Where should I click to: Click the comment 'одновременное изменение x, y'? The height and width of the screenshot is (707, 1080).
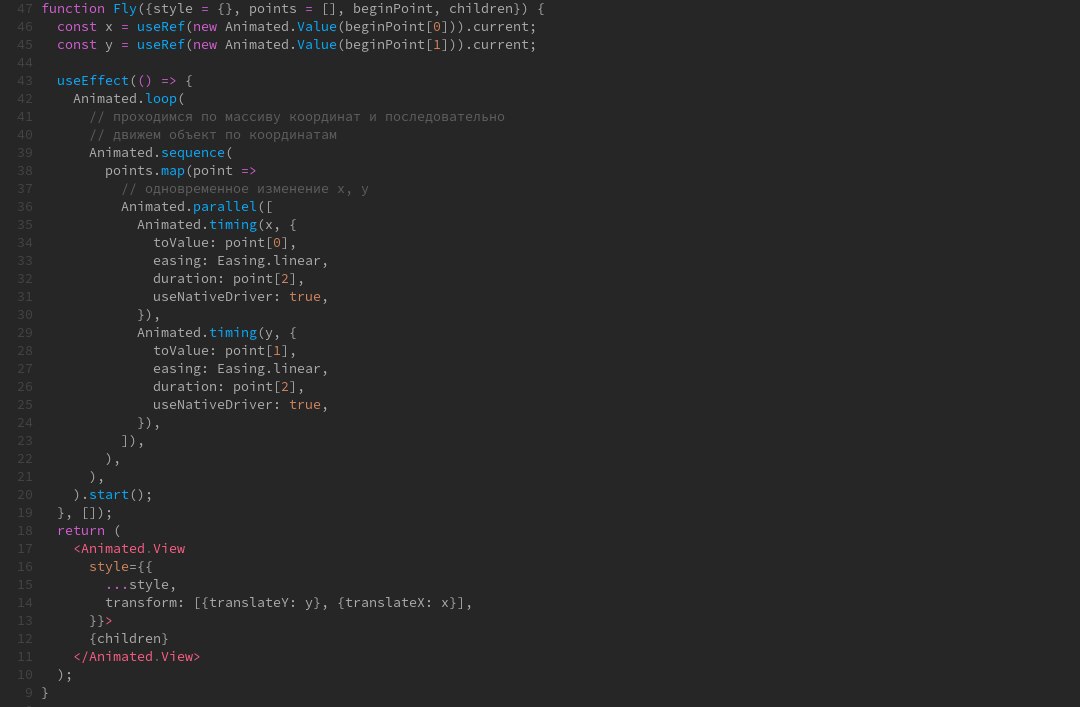pos(245,189)
